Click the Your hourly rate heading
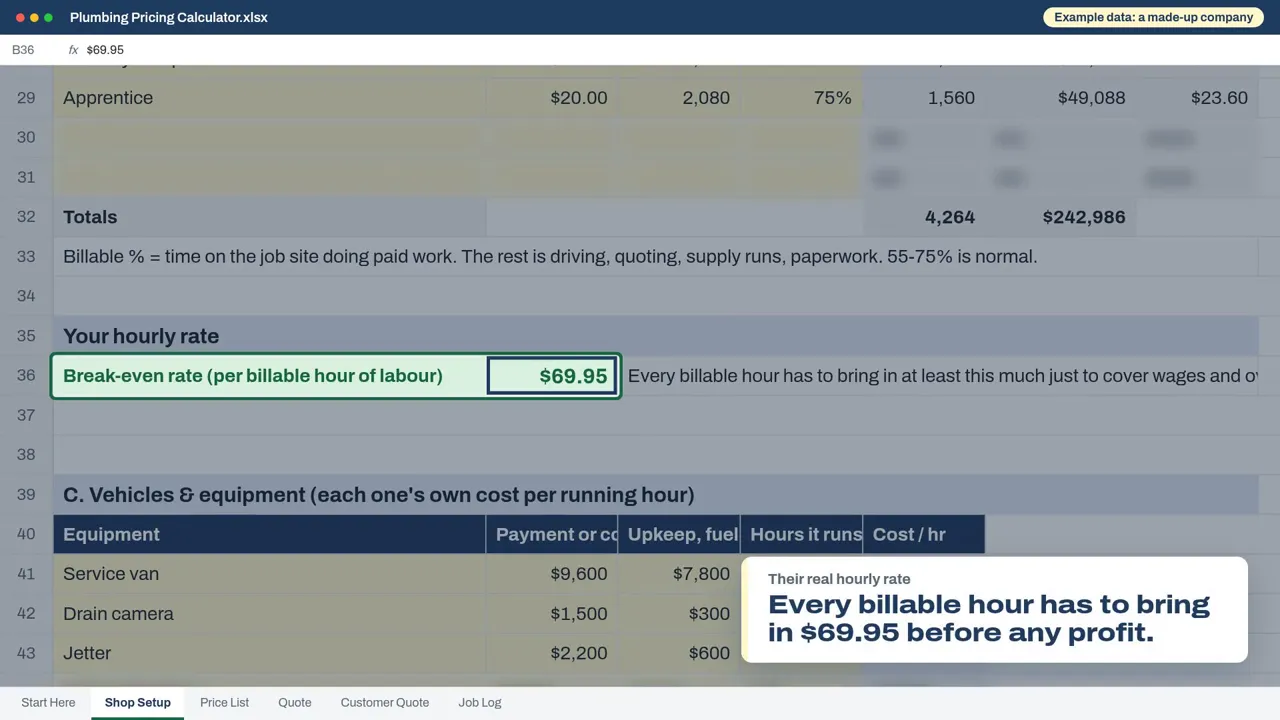The height and width of the screenshot is (720, 1280). 141,336
